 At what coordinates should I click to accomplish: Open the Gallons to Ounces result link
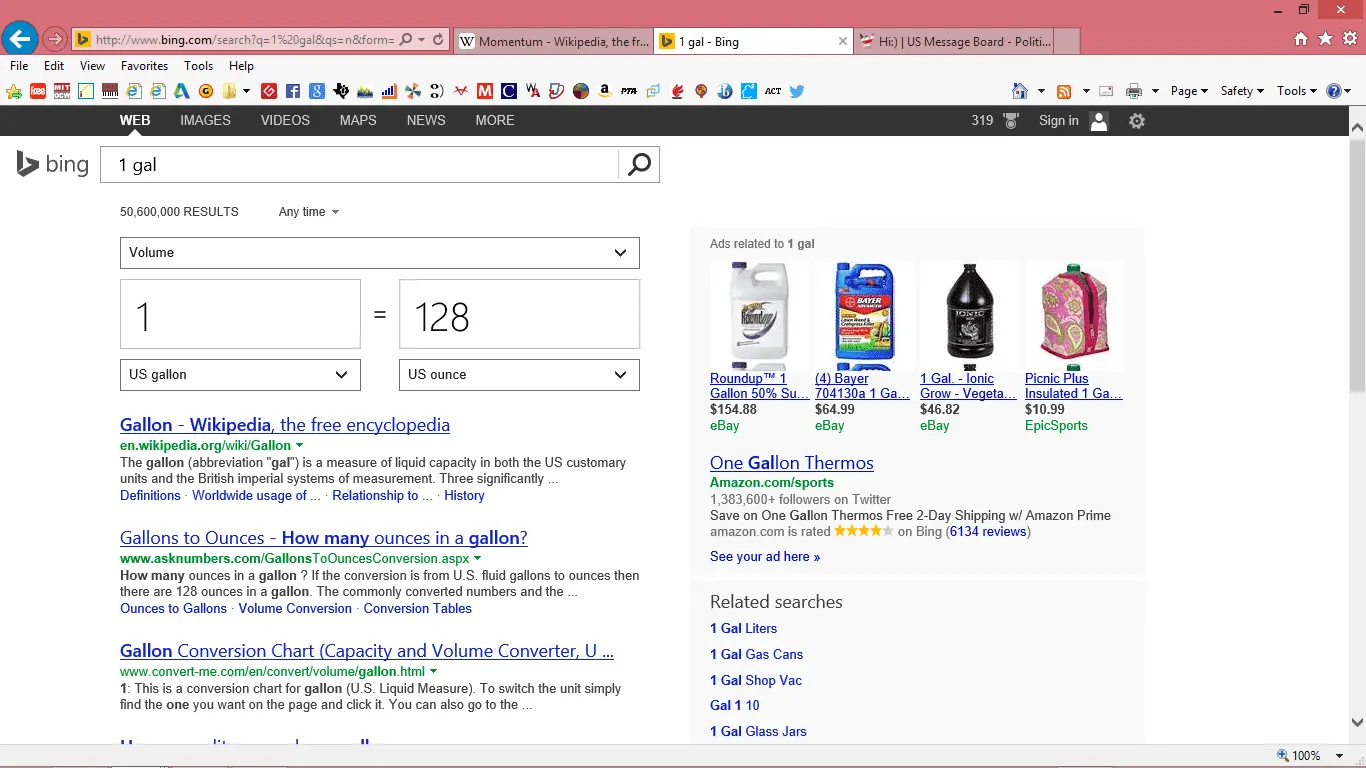[x=324, y=538]
